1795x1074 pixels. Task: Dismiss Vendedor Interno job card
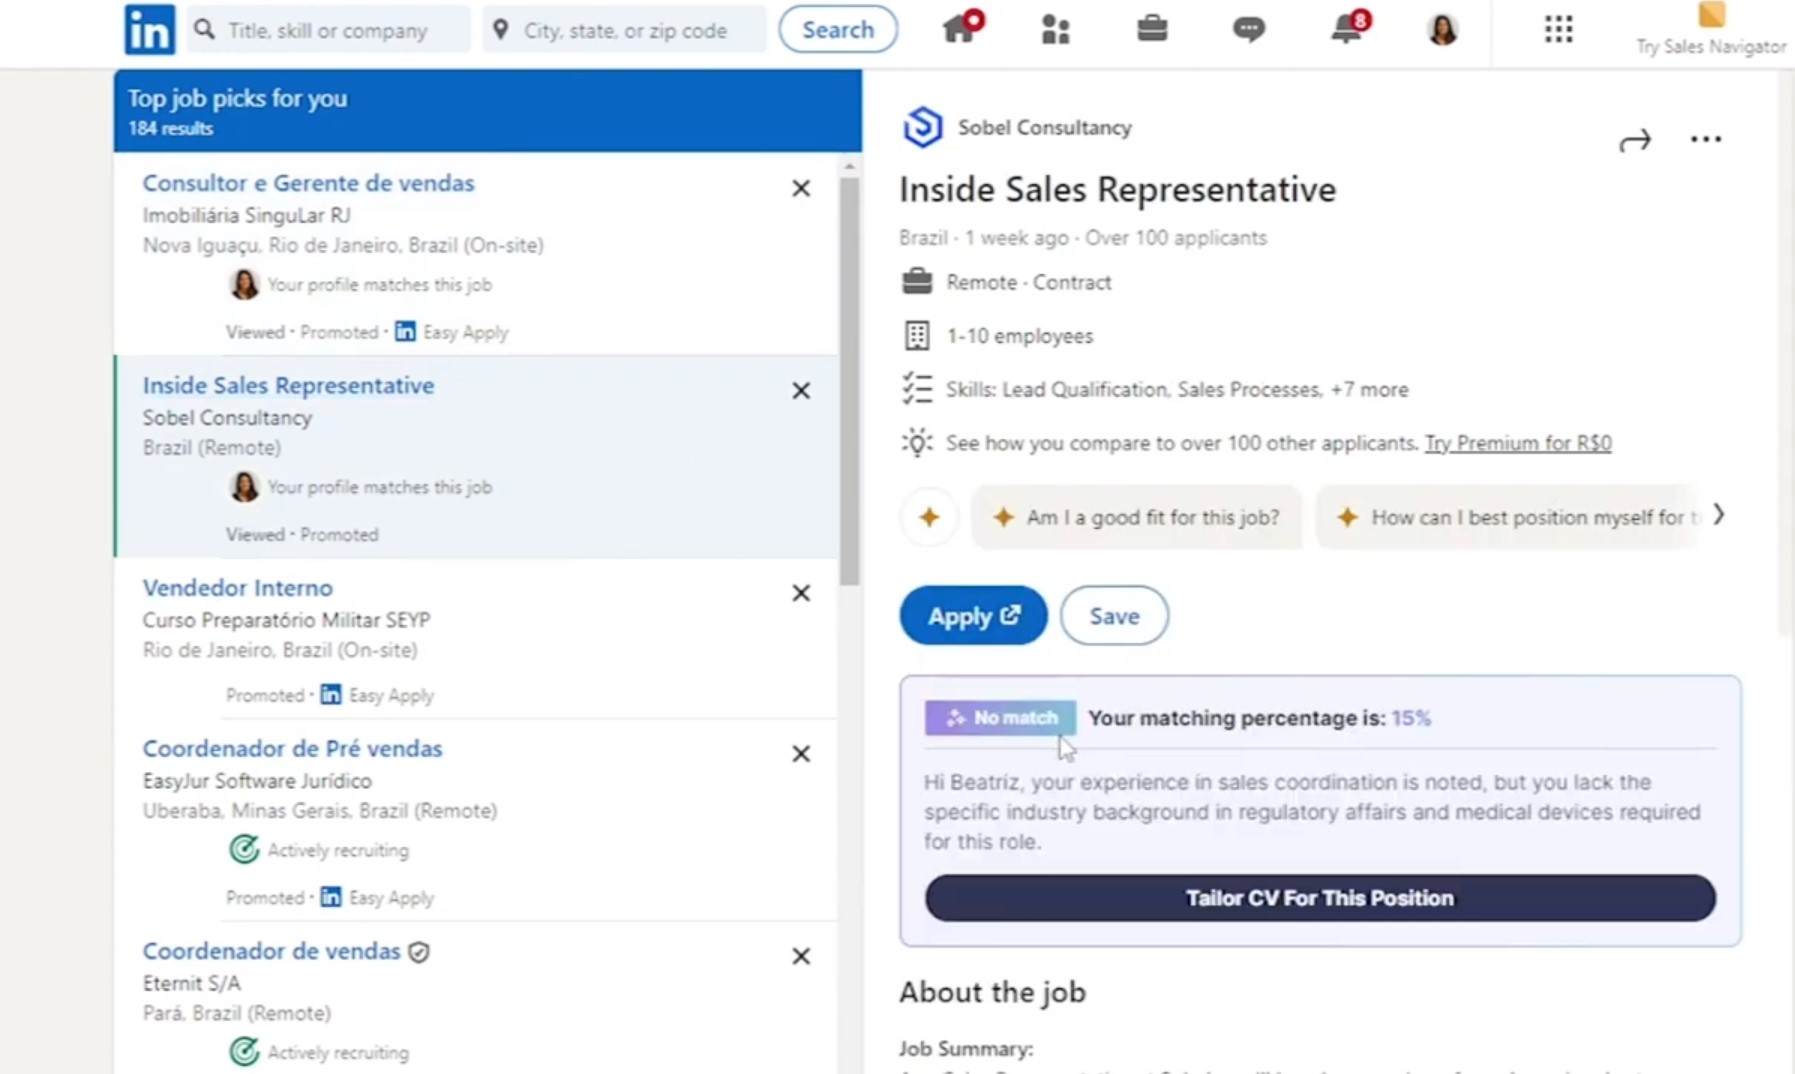pyautogui.click(x=801, y=593)
